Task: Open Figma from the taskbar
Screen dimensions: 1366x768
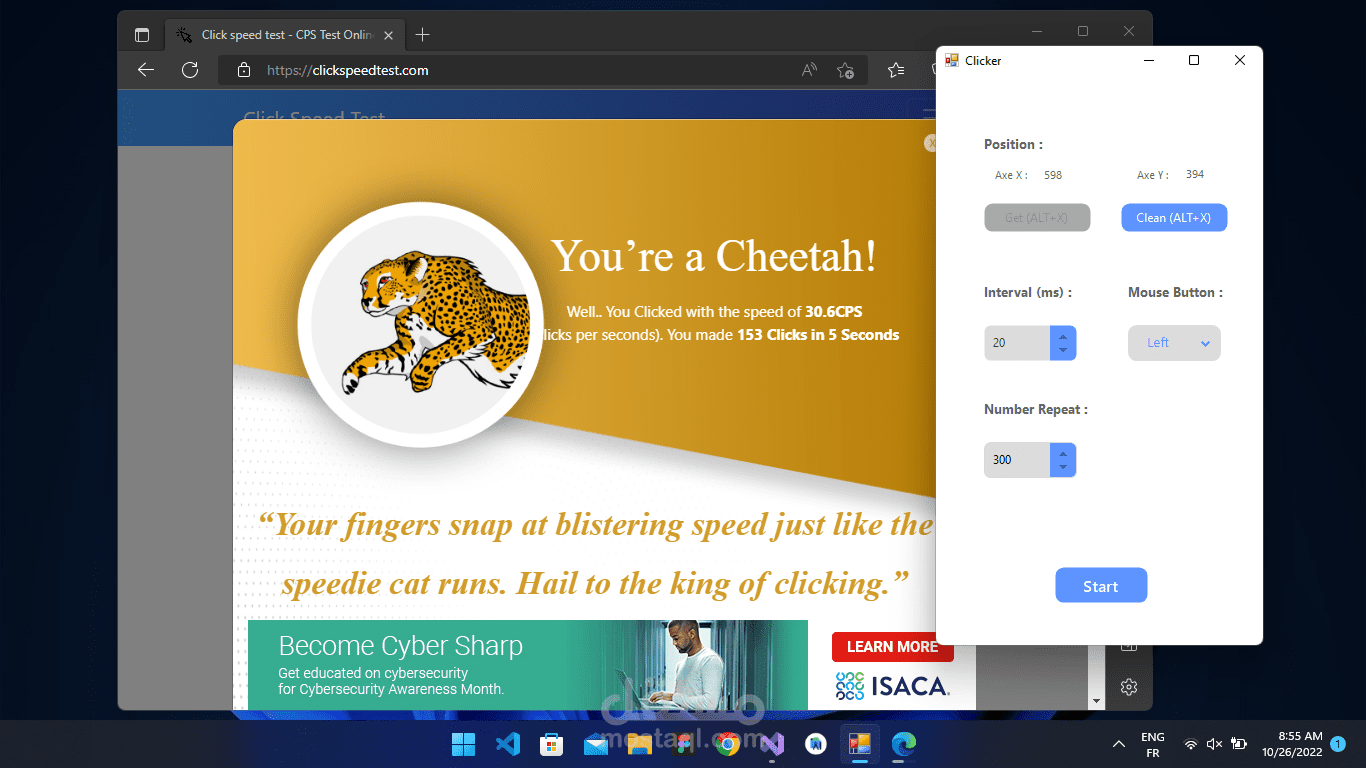Action: pyautogui.click(x=684, y=744)
